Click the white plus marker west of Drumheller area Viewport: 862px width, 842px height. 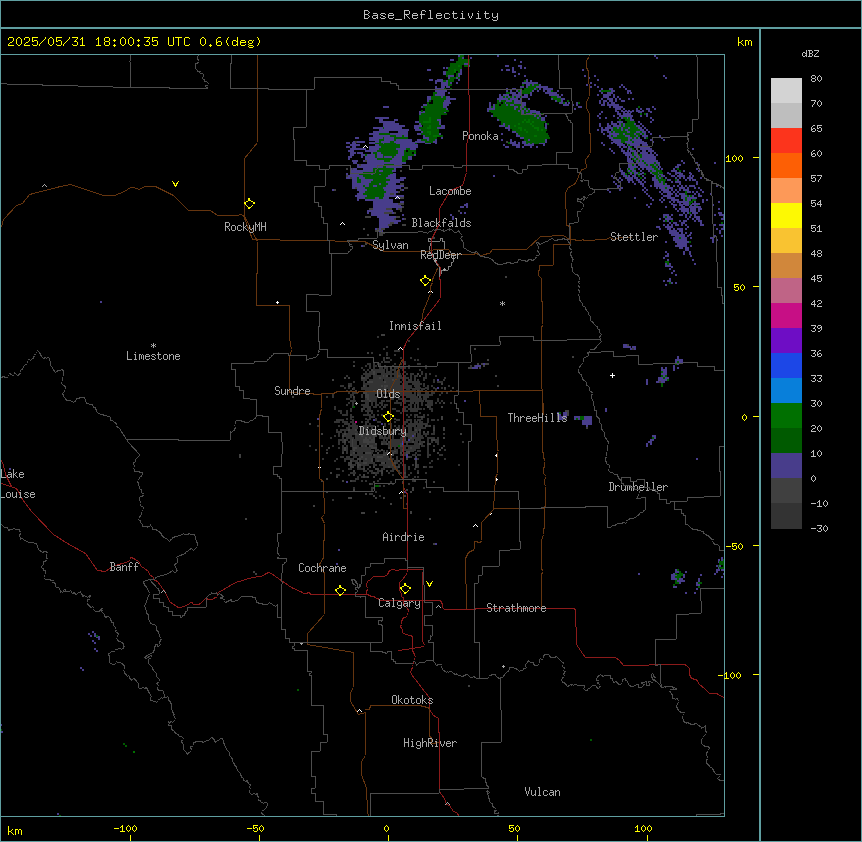pos(612,375)
